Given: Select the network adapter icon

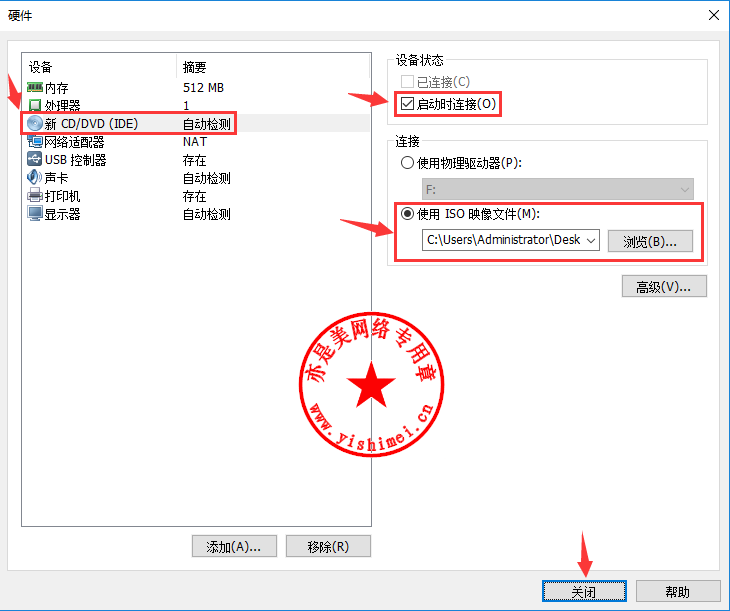Looking at the screenshot, I should pos(35,141).
